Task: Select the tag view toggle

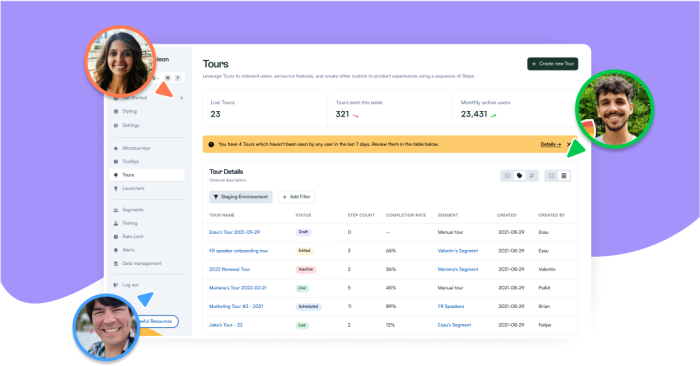Action: (519, 176)
